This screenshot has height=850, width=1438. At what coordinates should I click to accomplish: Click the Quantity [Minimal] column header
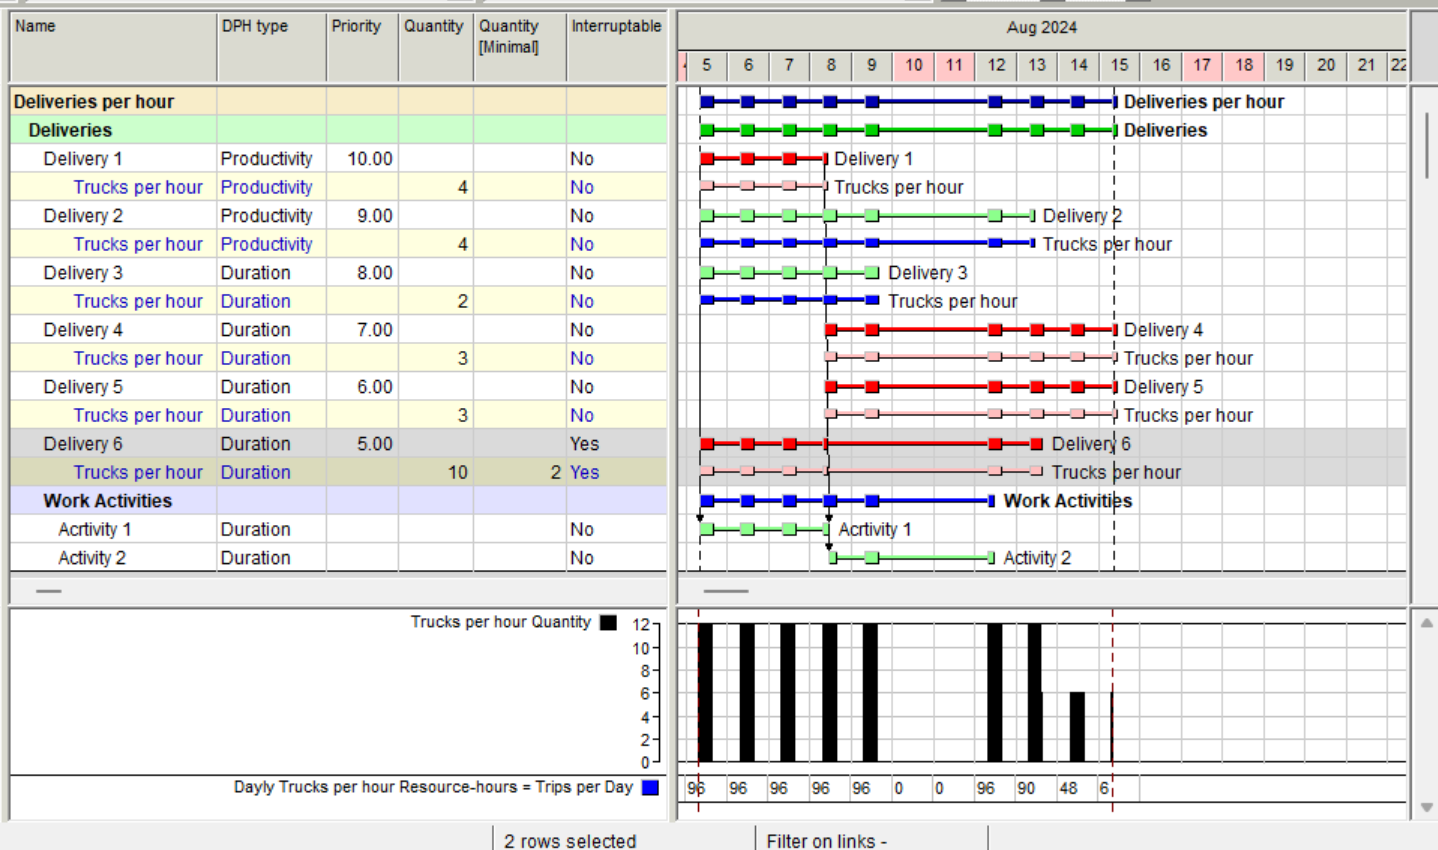pyautogui.click(x=520, y=47)
